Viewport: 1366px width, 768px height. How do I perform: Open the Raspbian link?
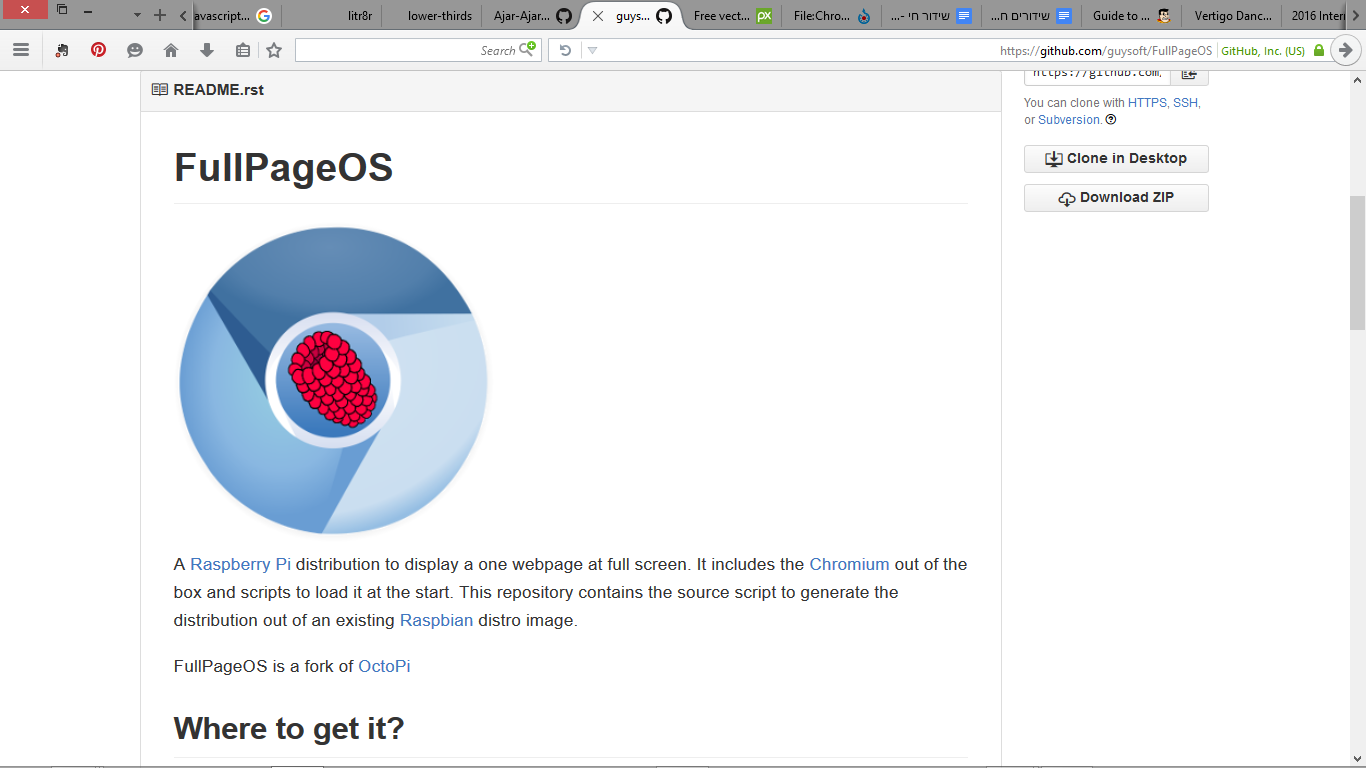(436, 620)
